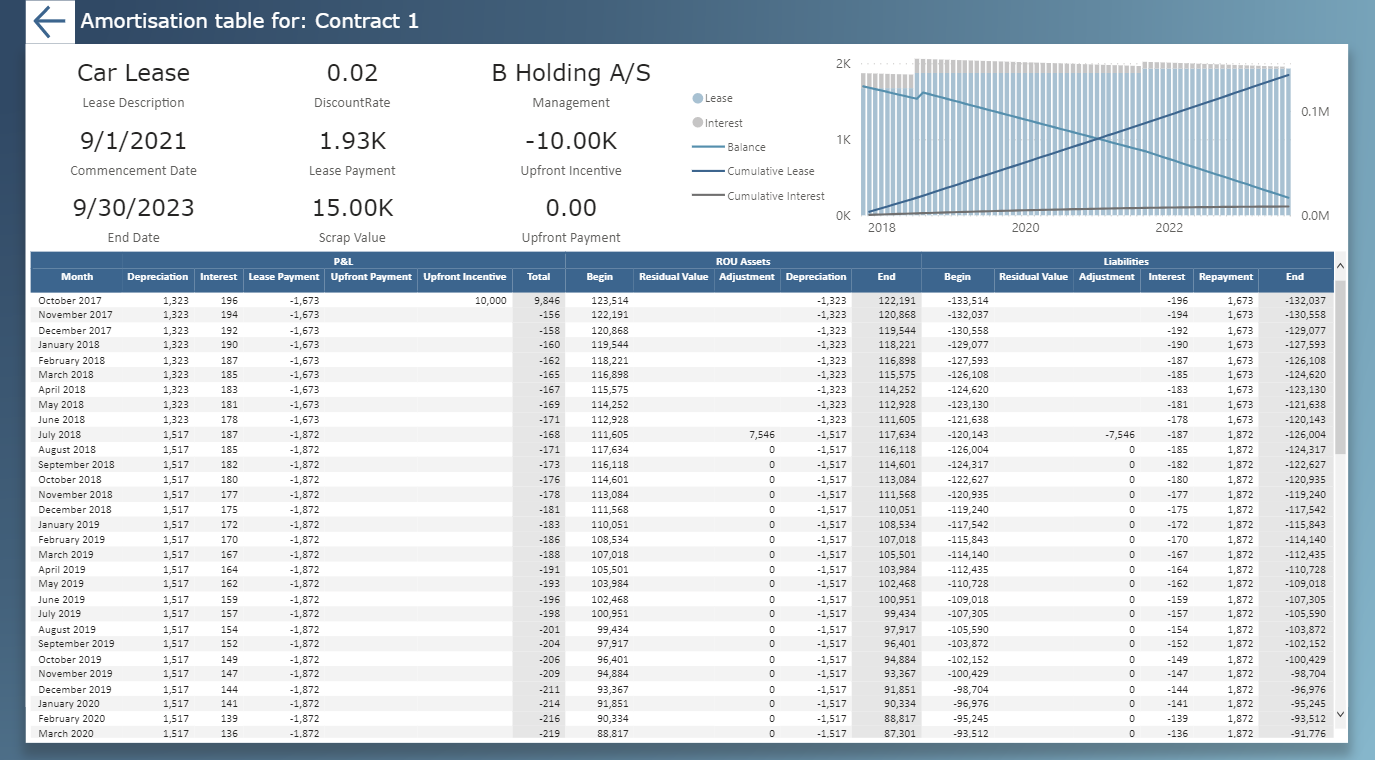This screenshot has height=760, width=1375.
Task: Sort table by Month column header
Action: point(77,277)
